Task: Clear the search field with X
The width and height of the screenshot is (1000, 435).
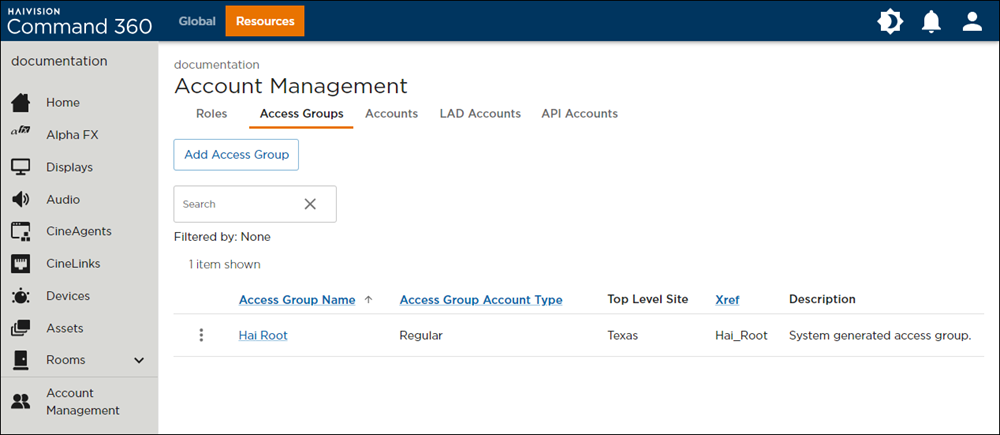Action: 310,204
